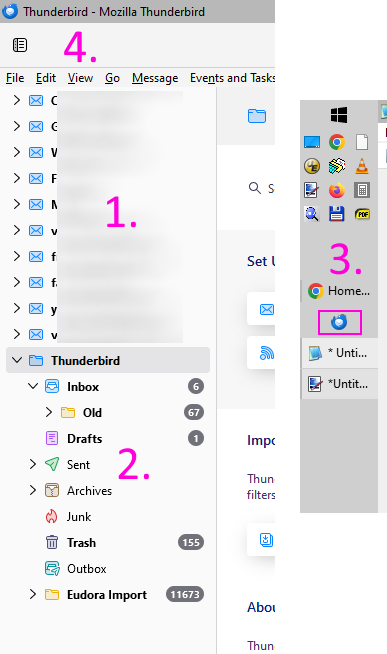Collapse the Inbox subfolders

[33, 386]
